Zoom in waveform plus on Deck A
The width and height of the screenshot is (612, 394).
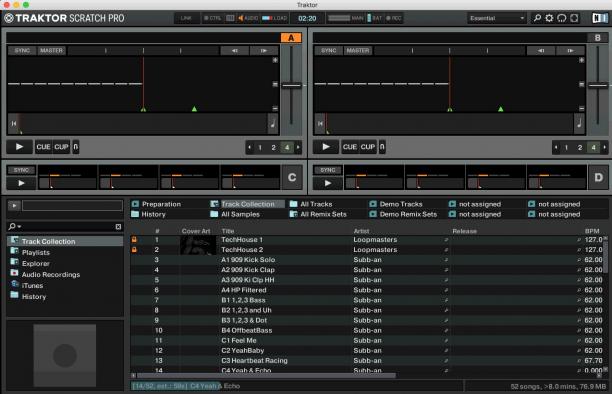(x=275, y=60)
